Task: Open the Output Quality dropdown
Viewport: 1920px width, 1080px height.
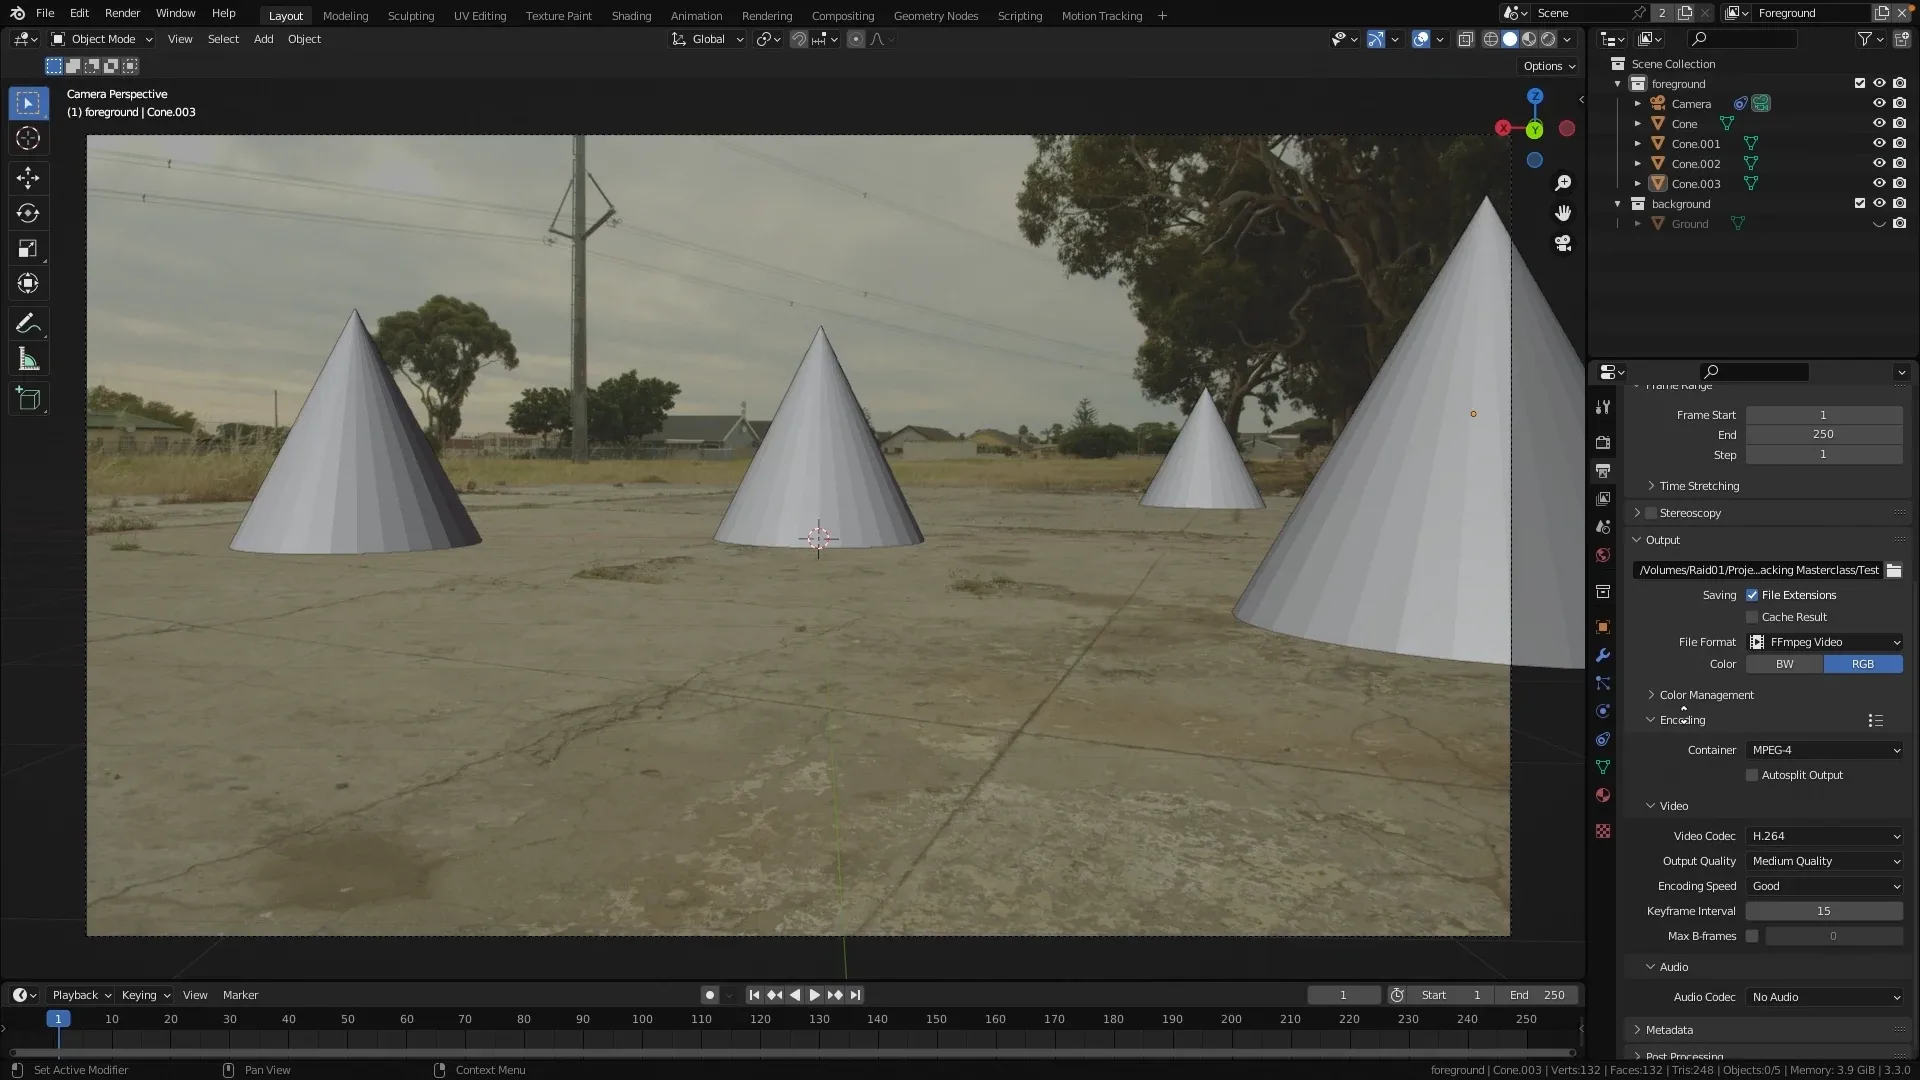Action: click(x=1824, y=860)
